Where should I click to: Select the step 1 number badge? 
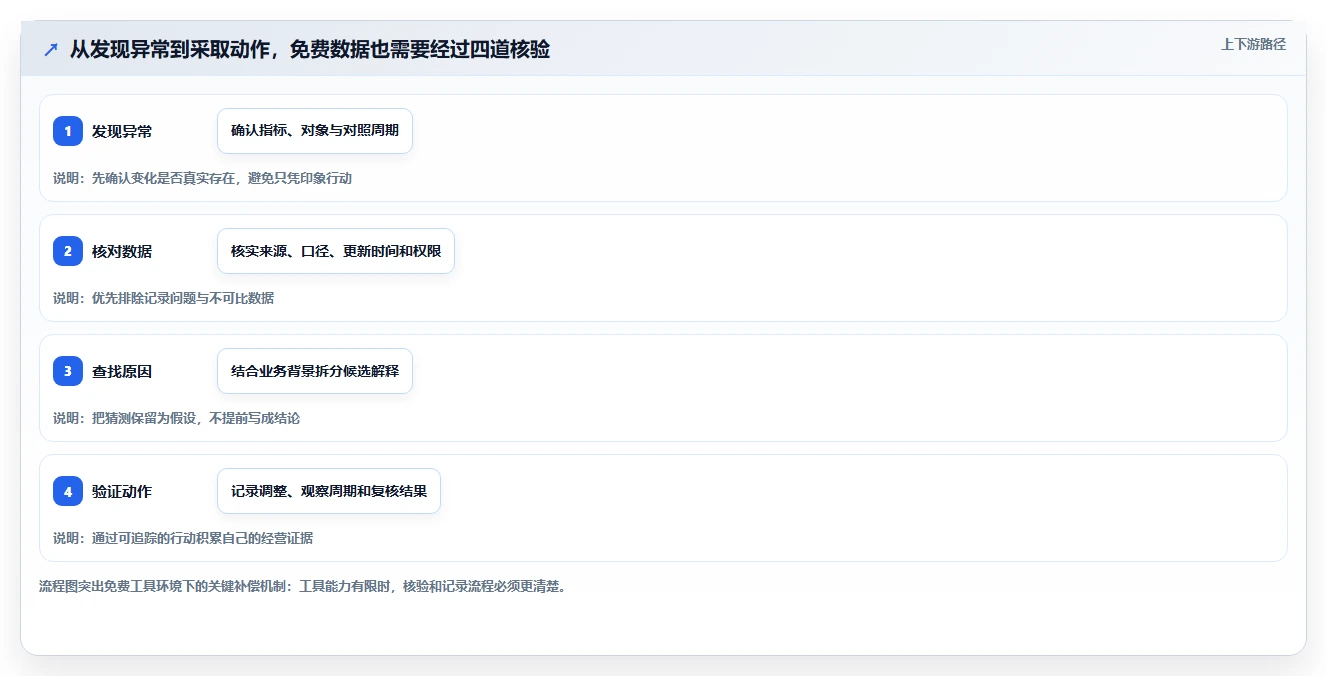(68, 131)
